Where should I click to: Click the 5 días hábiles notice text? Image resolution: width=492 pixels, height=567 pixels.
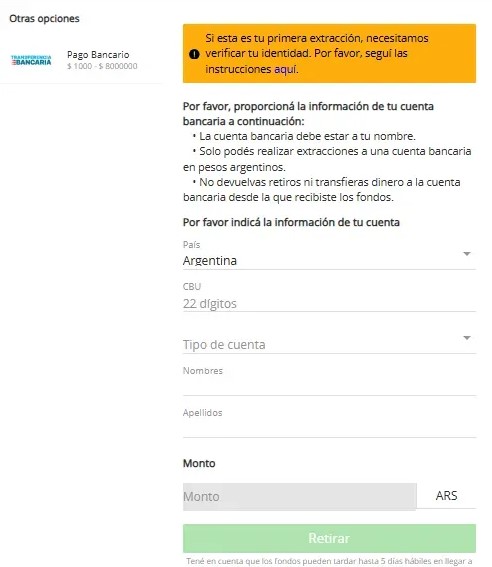click(329, 561)
